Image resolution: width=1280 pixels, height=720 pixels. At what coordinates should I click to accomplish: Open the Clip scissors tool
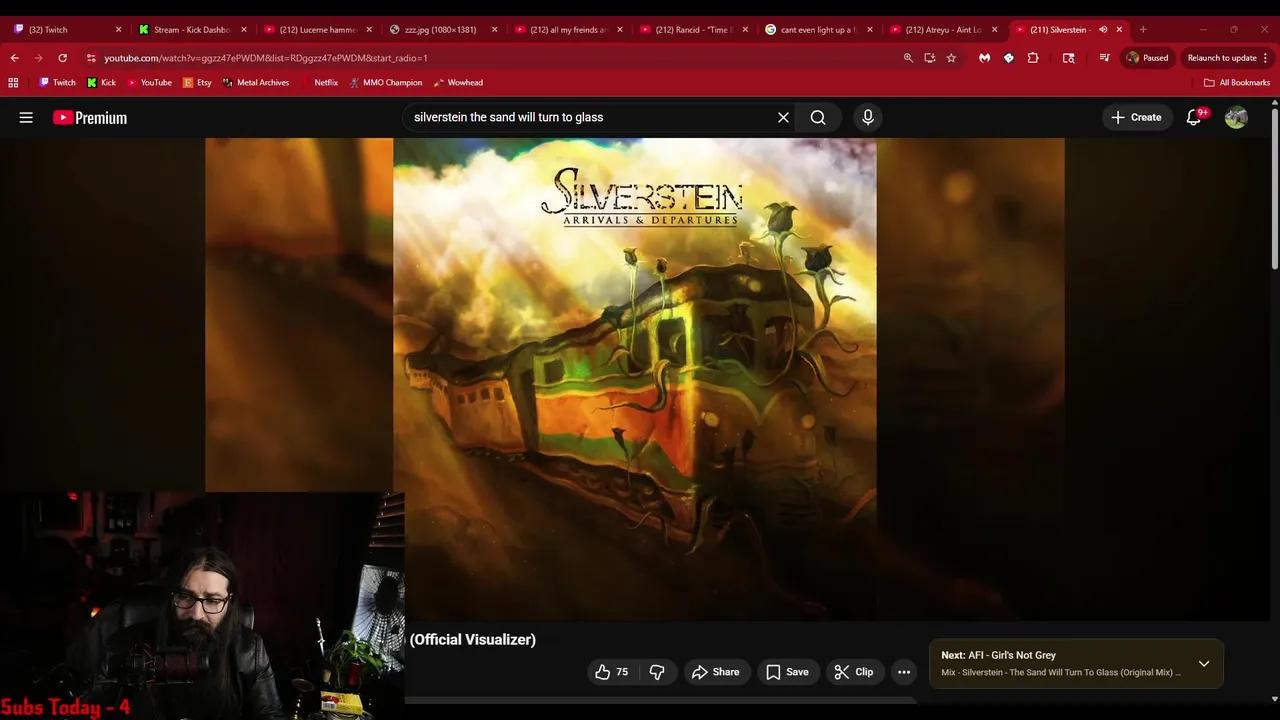[855, 671]
